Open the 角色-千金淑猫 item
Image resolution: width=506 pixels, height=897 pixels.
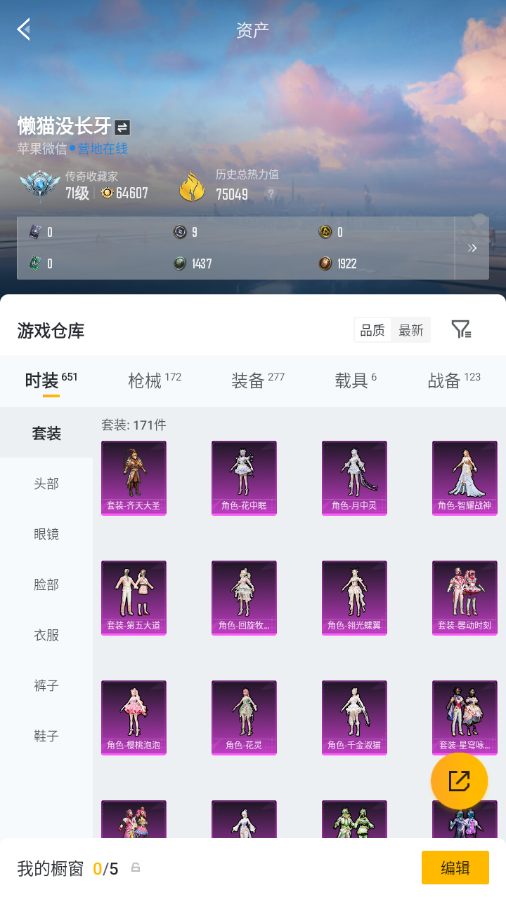(x=354, y=717)
